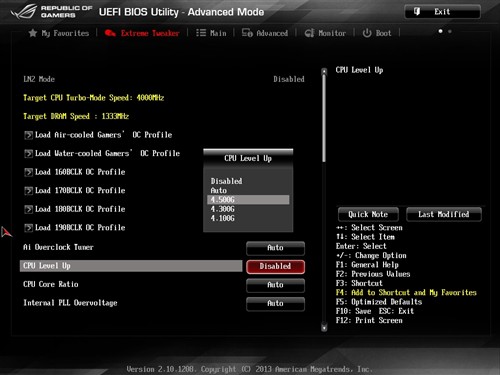Click Target CPU Turbo-Mode Speed: 4000MHz text
This screenshot has width=500, height=375.
(x=94, y=98)
